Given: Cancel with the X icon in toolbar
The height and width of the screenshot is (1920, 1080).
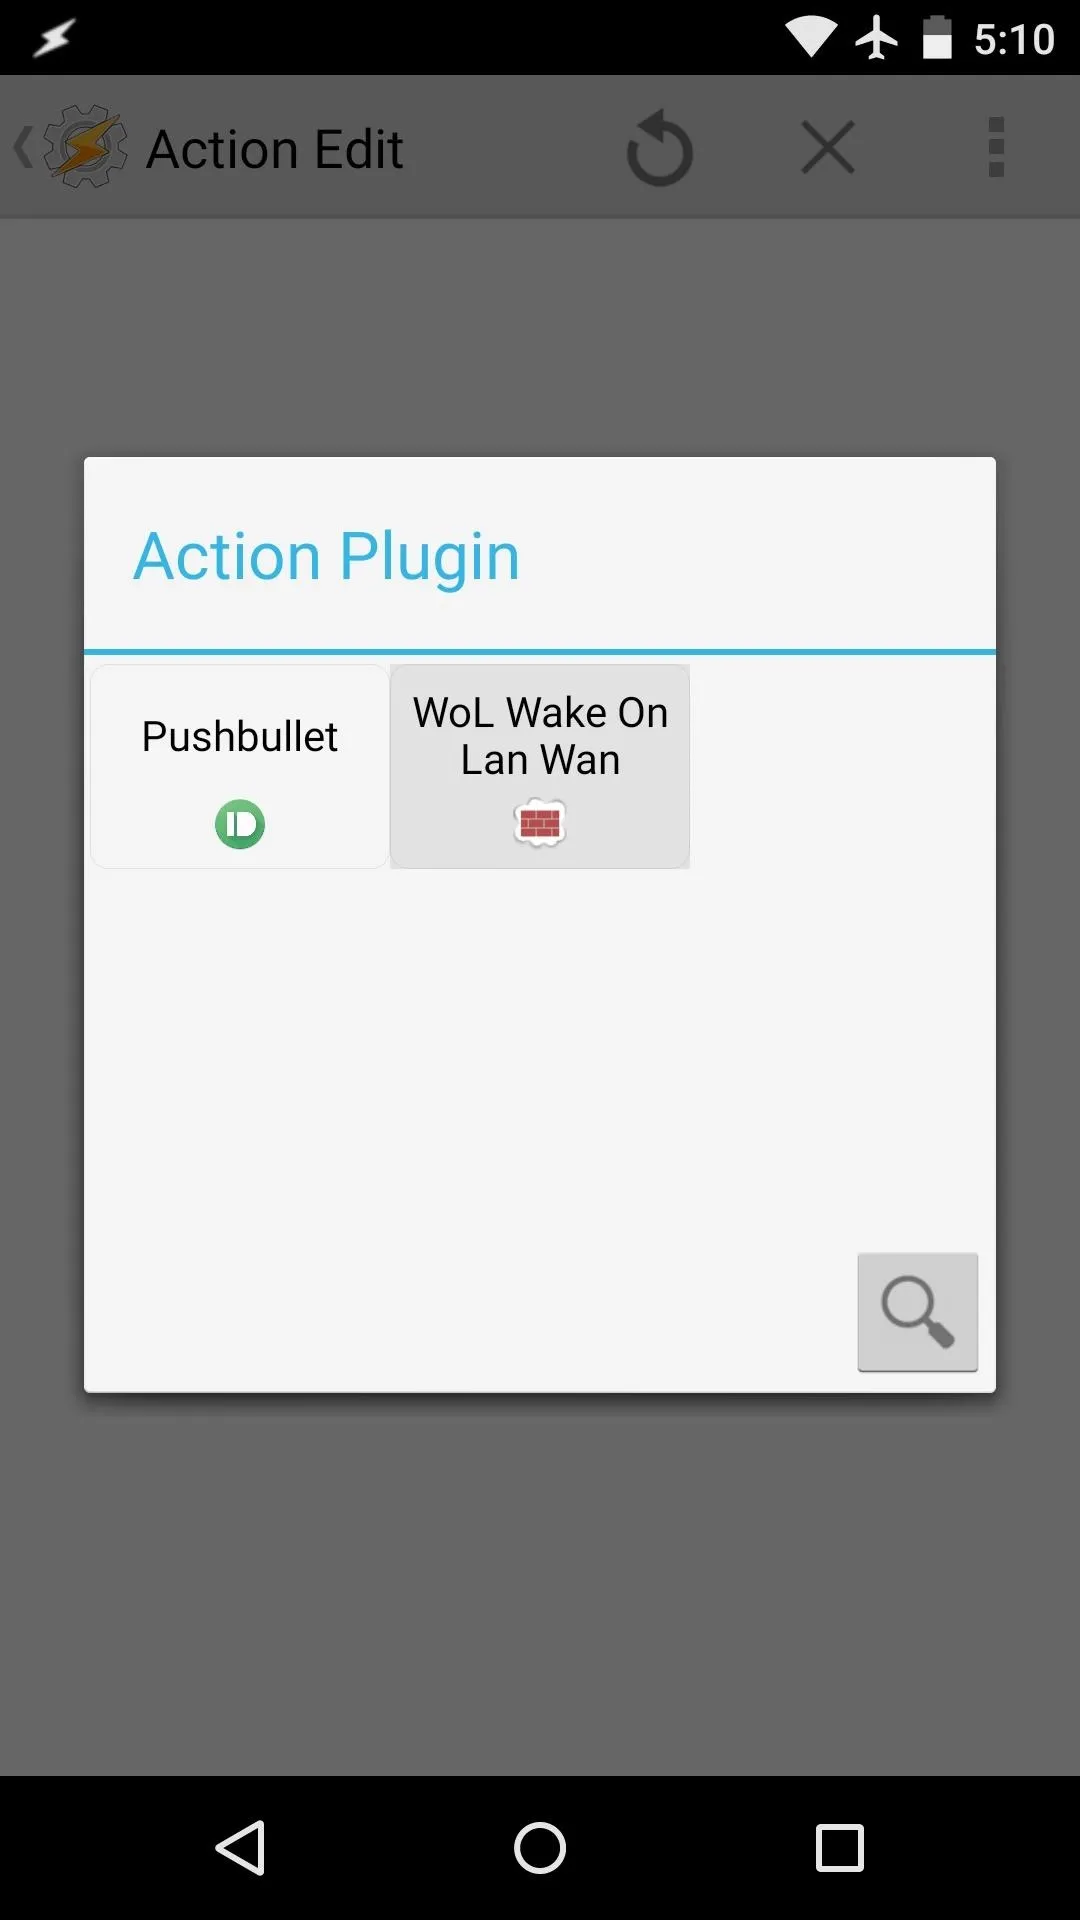Looking at the screenshot, I should tap(828, 147).
